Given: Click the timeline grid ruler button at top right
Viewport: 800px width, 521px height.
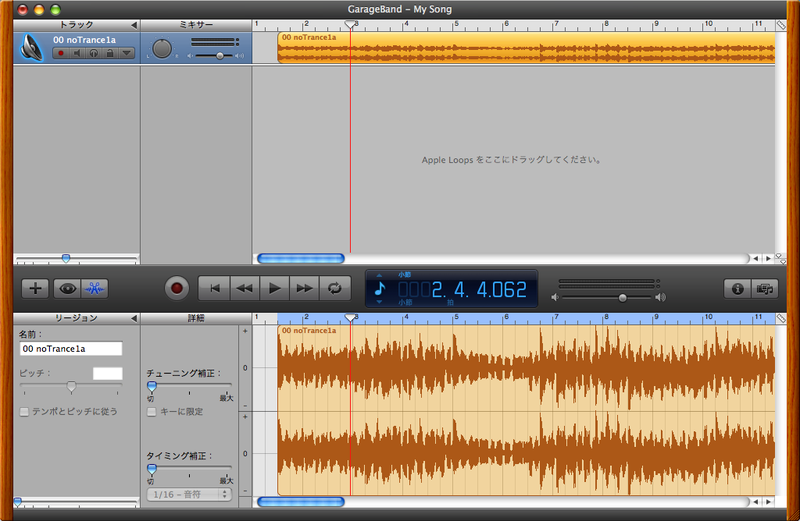Looking at the screenshot, I should (x=781, y=25).
